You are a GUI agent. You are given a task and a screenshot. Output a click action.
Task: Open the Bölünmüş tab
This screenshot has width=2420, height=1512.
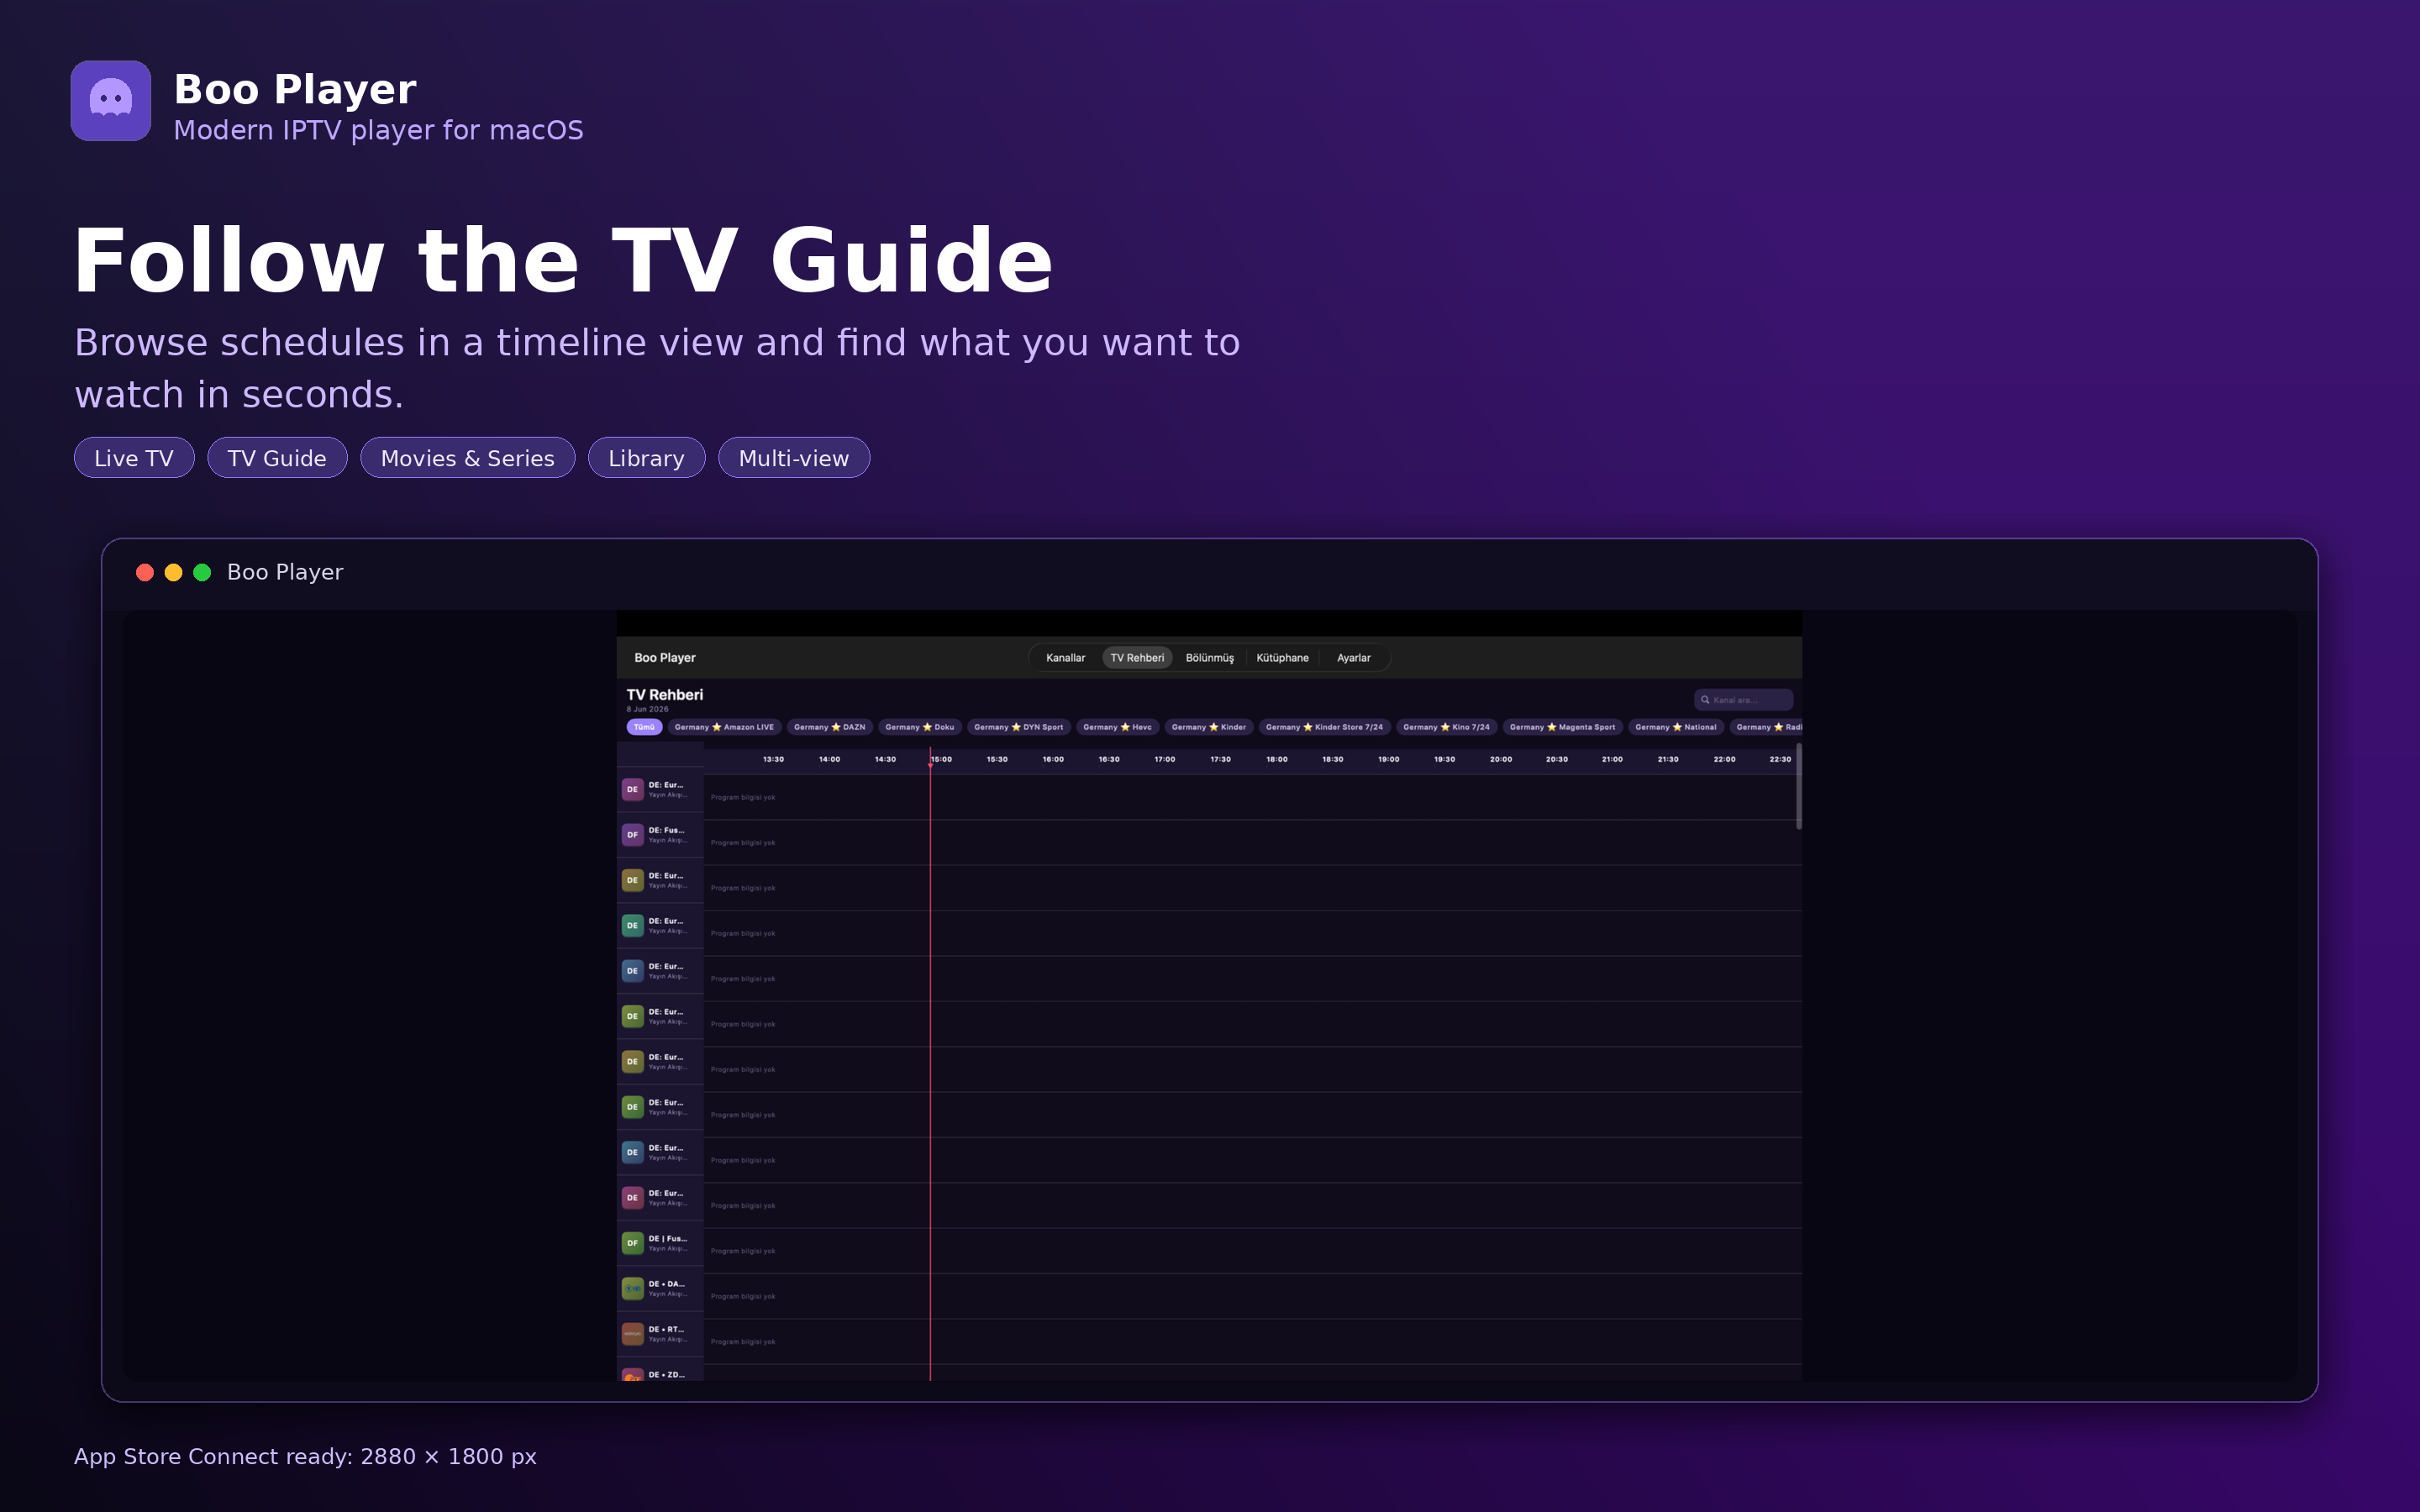point(1210,658)
